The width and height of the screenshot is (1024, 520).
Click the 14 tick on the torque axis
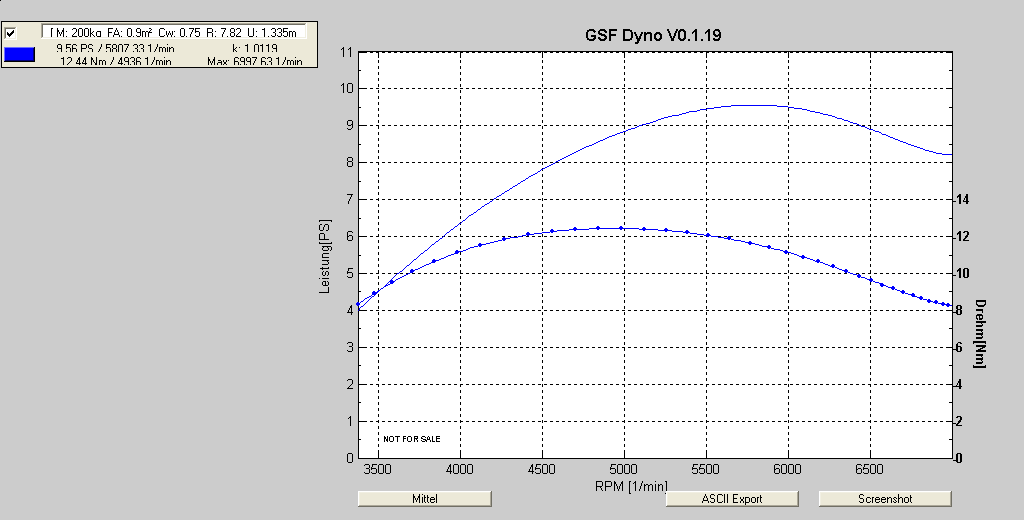pos(962,200)
